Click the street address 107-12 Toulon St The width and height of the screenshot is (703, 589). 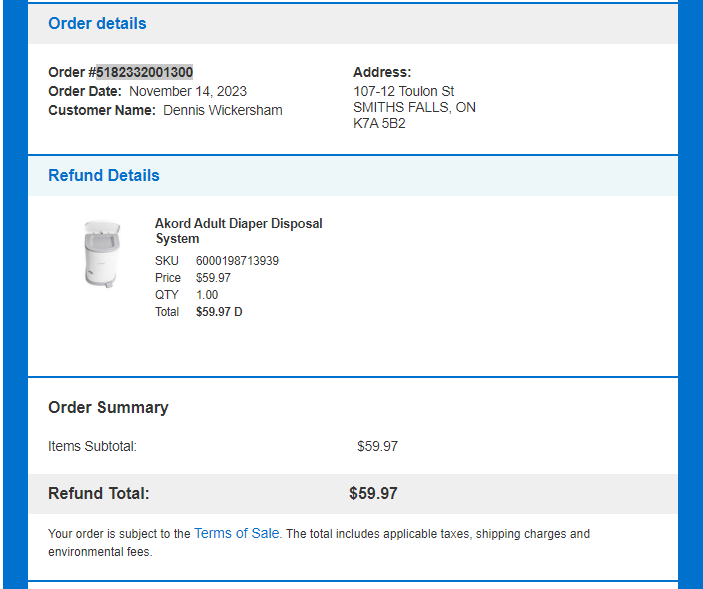coord(404,91)
